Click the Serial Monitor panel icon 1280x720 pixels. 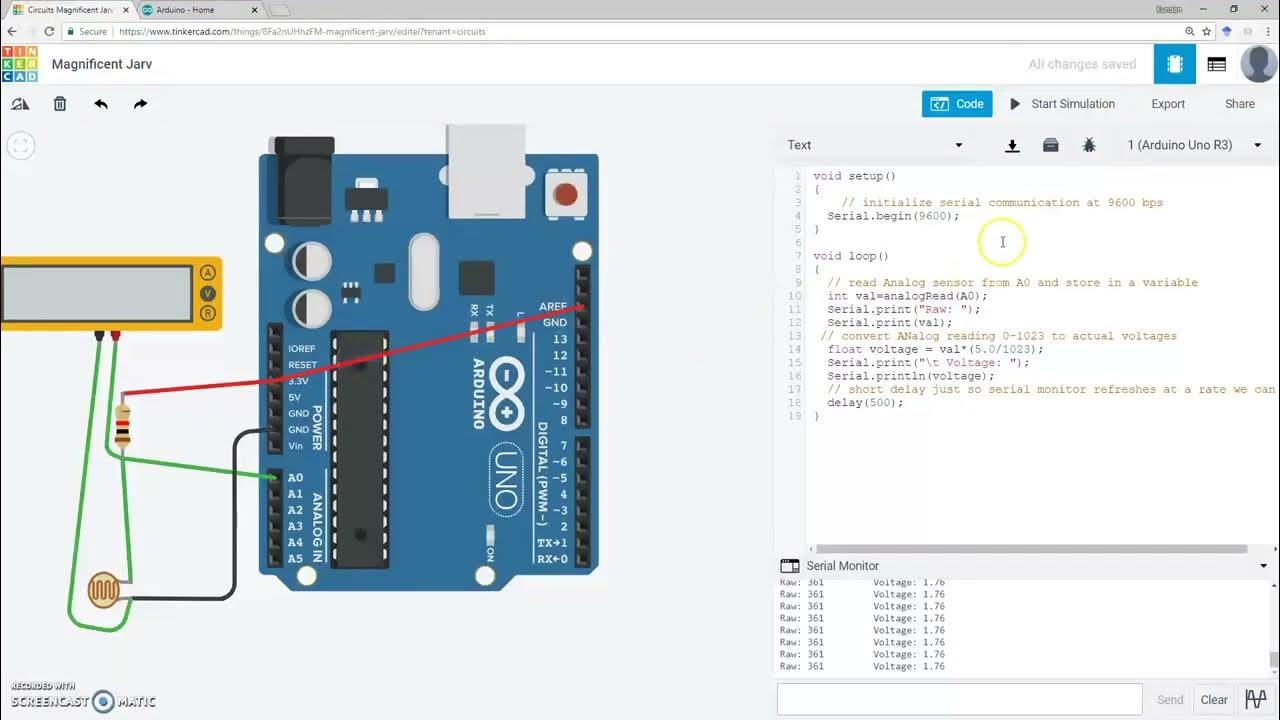(790, 566)
